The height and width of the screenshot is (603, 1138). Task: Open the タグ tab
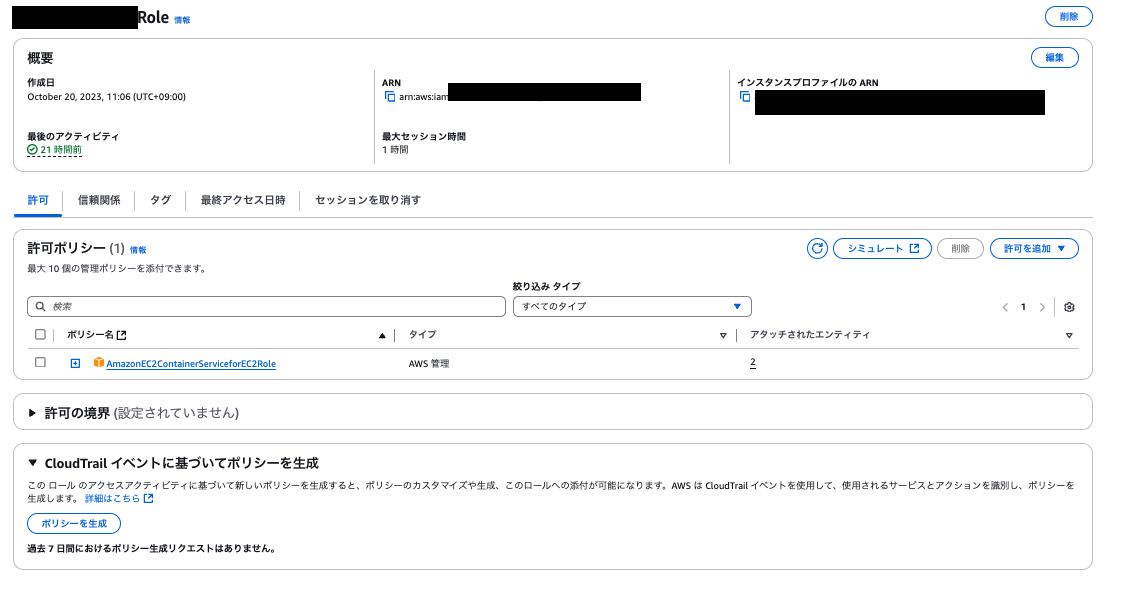pos(160,200)
